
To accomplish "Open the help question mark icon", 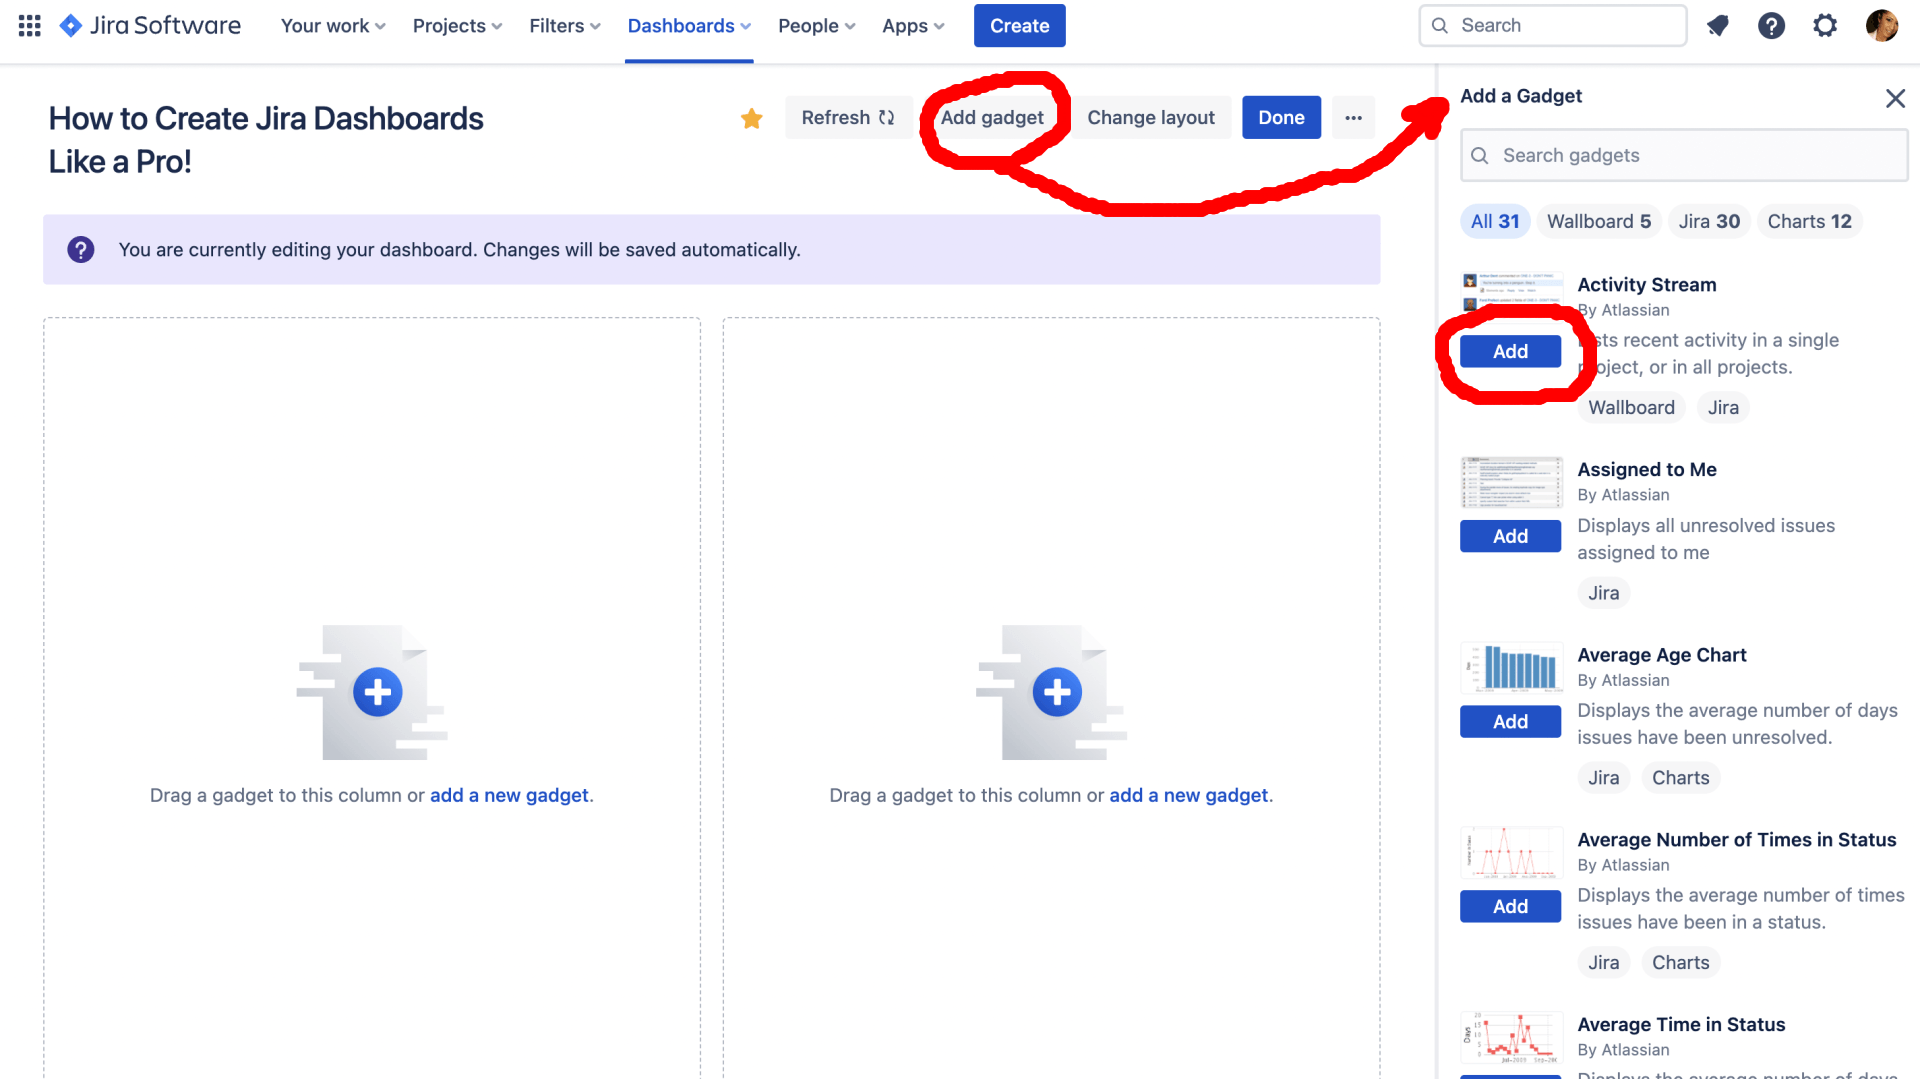I will click(1771, 26).
